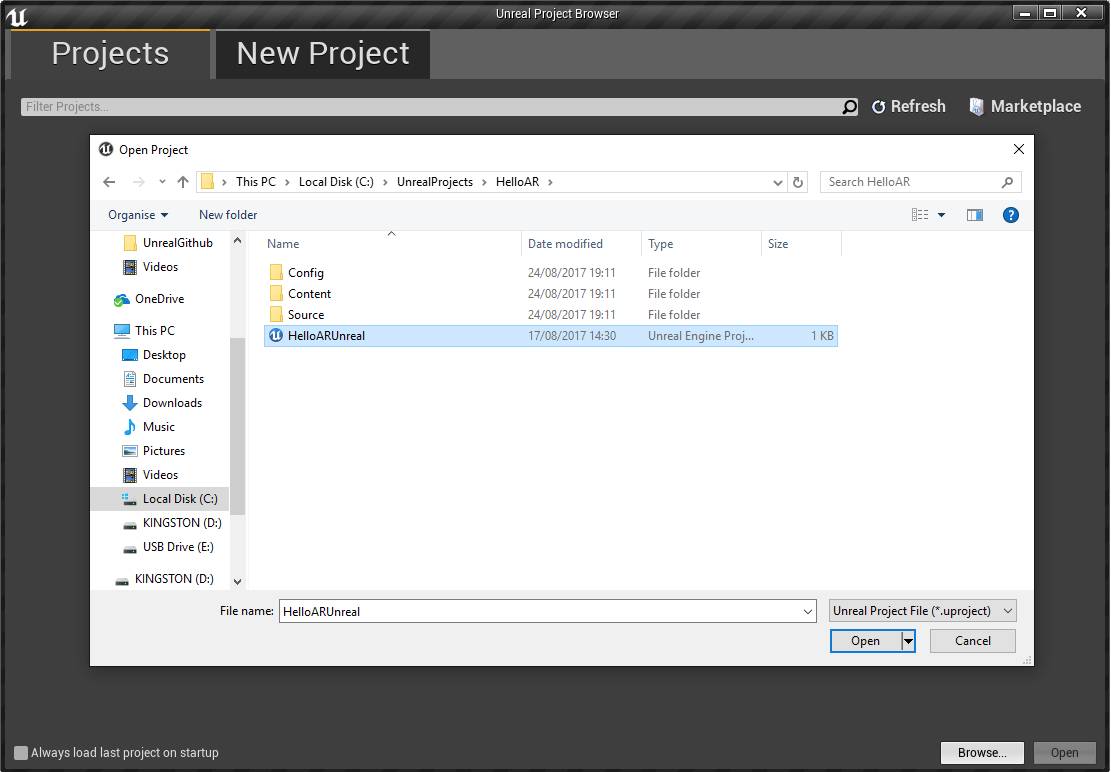This screenshot has width=1111, height=772.
Task: Click the back navigation arrow
Action: coord(109,182)
